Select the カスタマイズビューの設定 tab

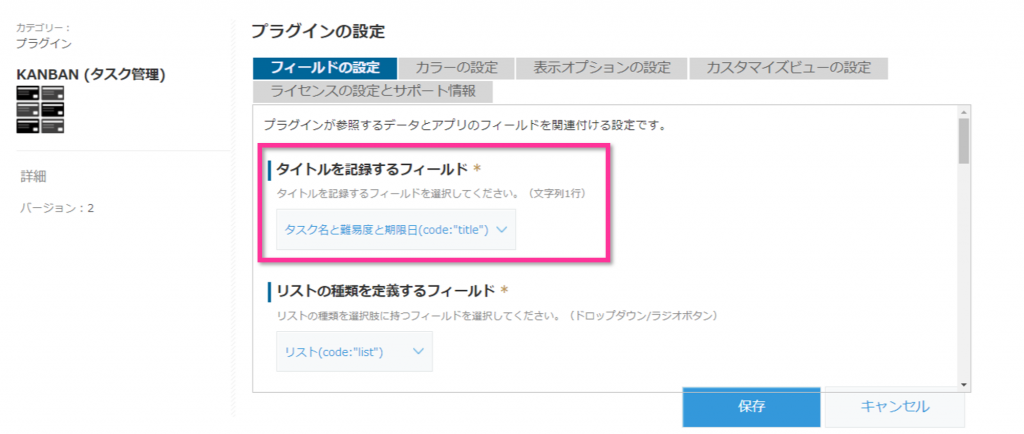point(788,68)
